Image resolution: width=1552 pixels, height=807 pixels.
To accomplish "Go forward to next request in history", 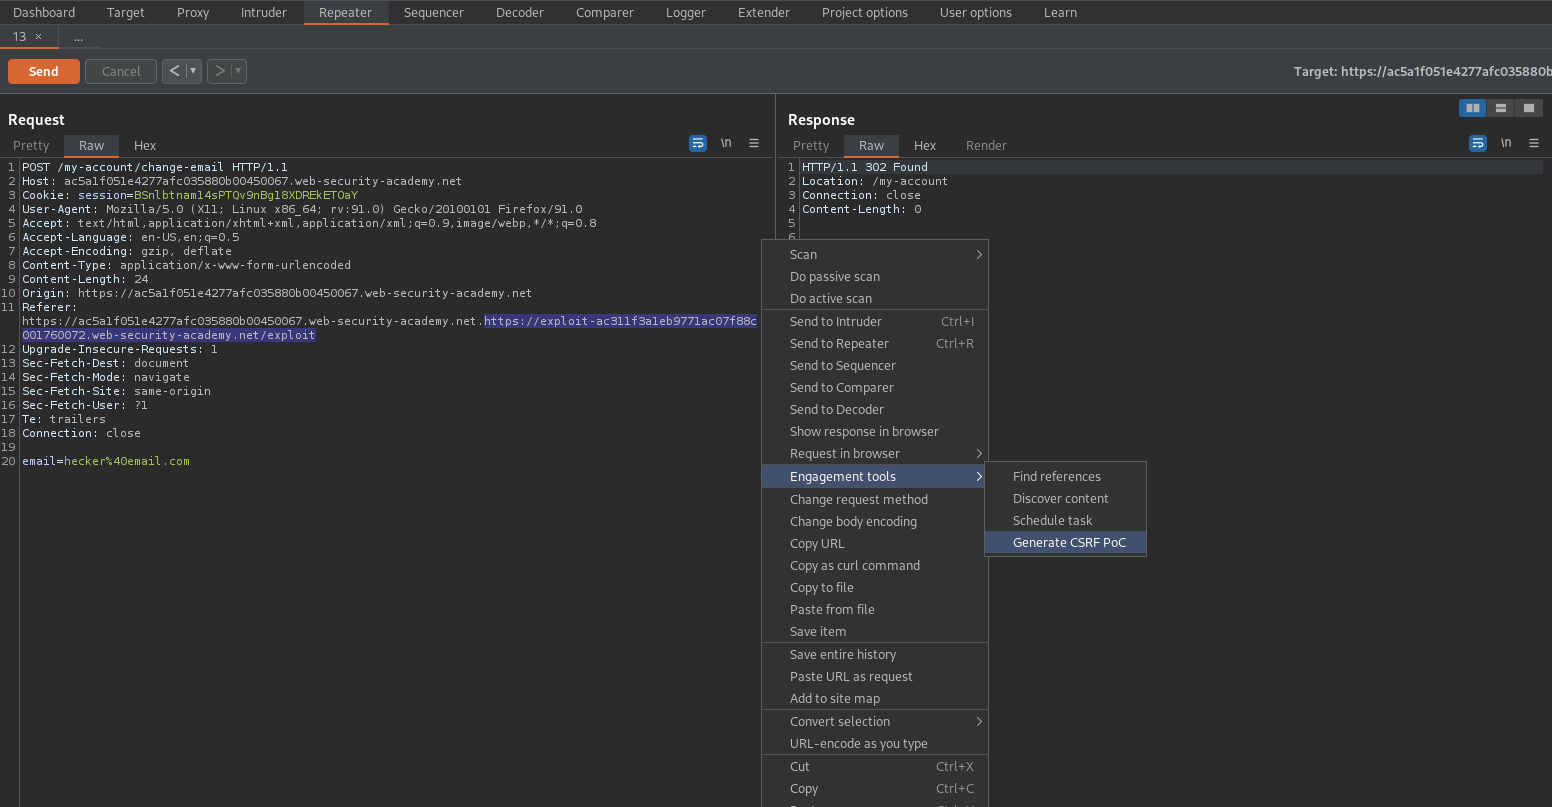I will (220, 71).
